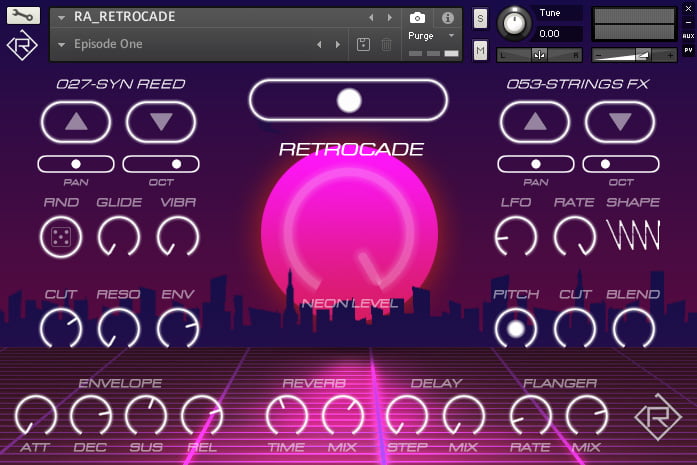
Task: Open the instrument info icon
Action: (447, 18)
